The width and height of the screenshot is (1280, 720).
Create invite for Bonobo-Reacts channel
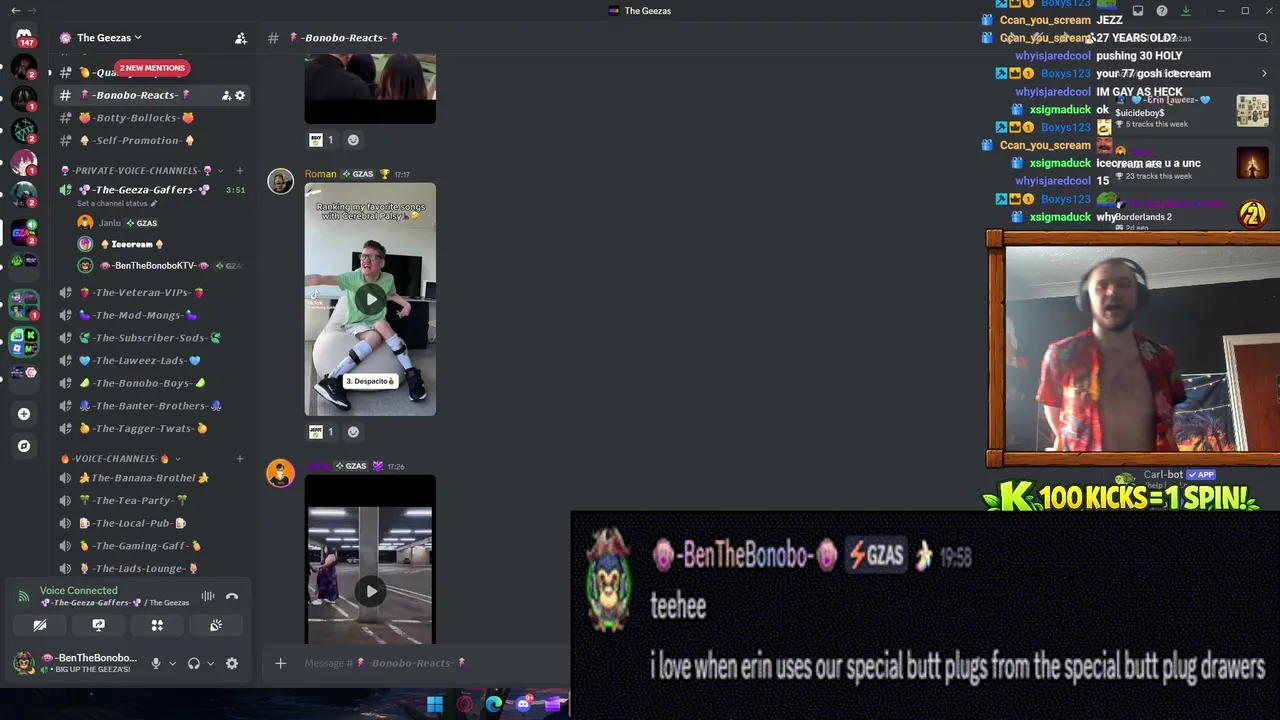point(226,95)
